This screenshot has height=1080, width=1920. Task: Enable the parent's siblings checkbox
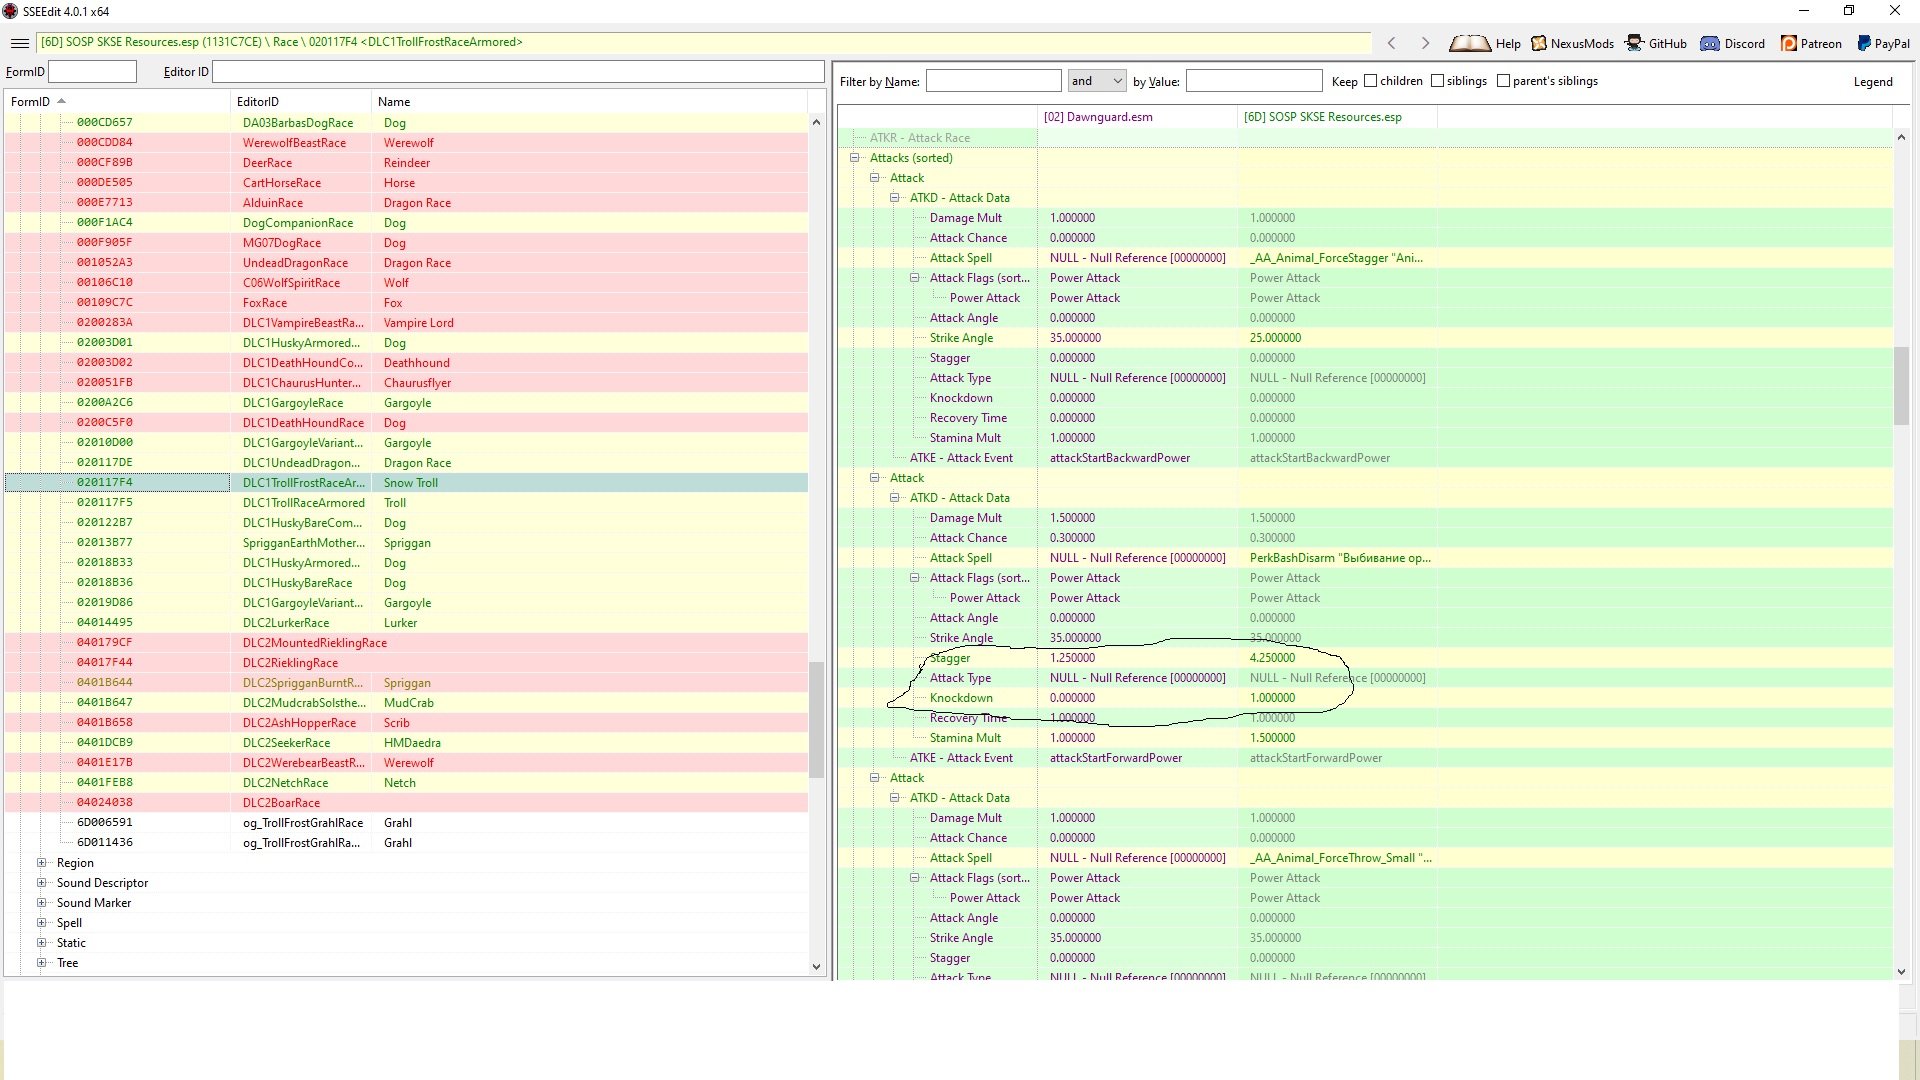click(x=1503, y=81)
